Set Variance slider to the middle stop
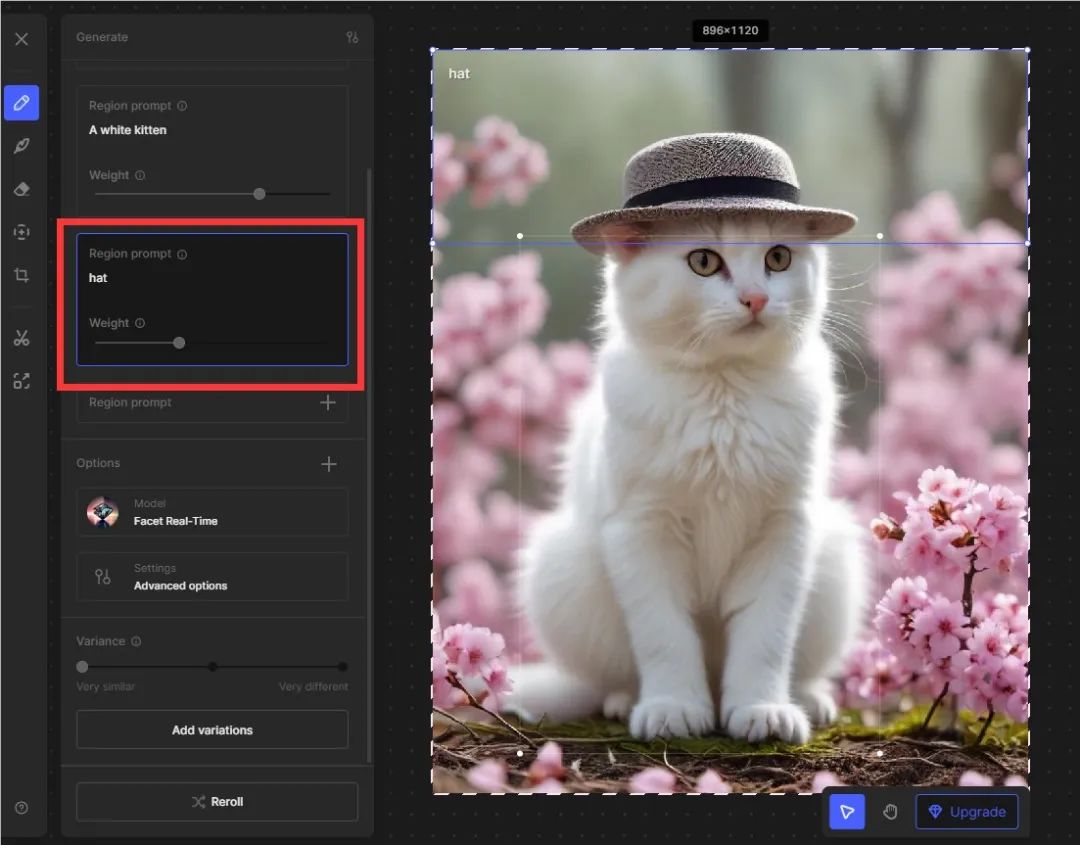The image size is (1080, 845). (212, 667)
